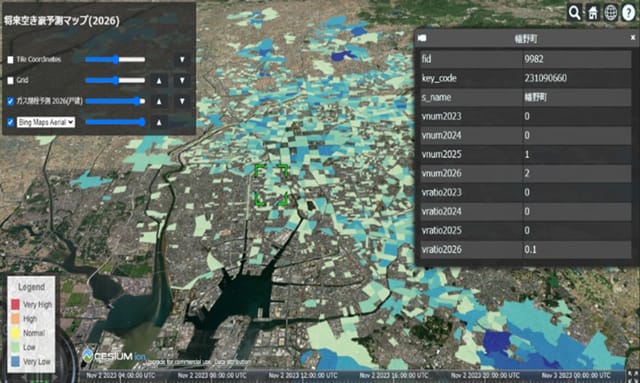The image size is (640, 383).
Task: Lower the 2026 gas prediction layer with down arrow
Action: (x=182, y=101)
